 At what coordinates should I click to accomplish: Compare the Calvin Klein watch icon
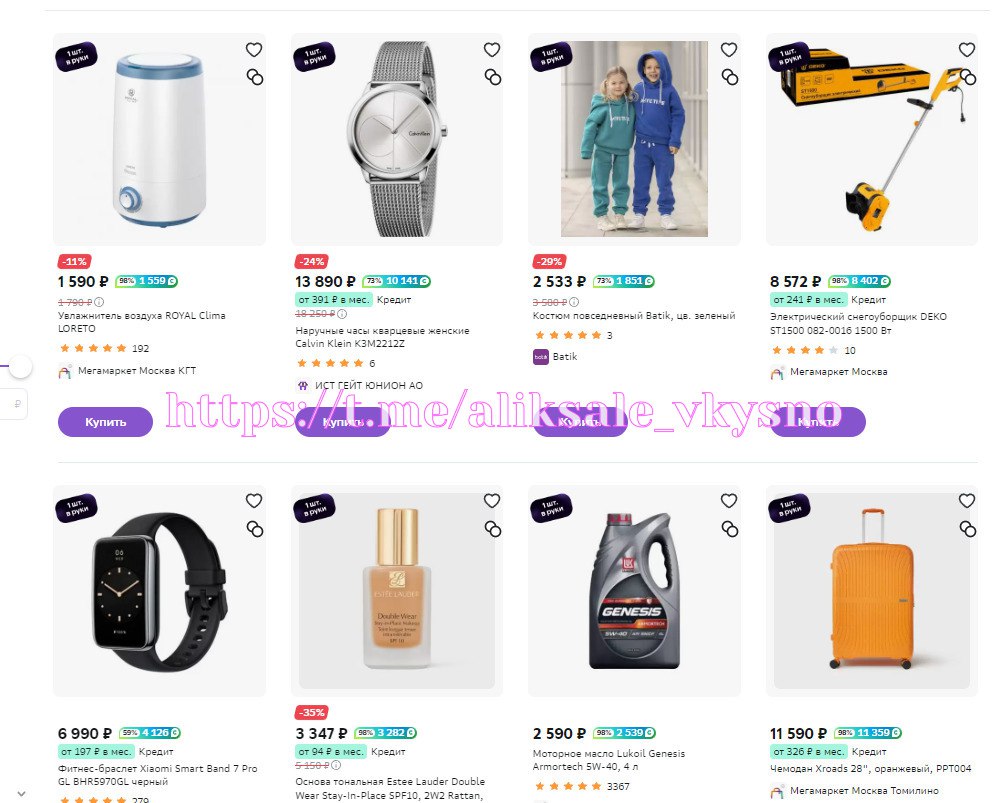493,78
